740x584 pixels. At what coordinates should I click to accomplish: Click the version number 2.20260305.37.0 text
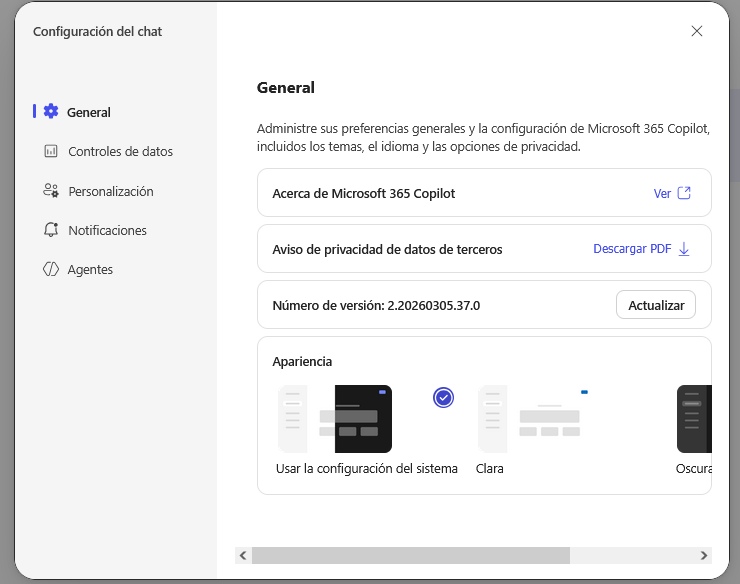click(x=434, y=305)
